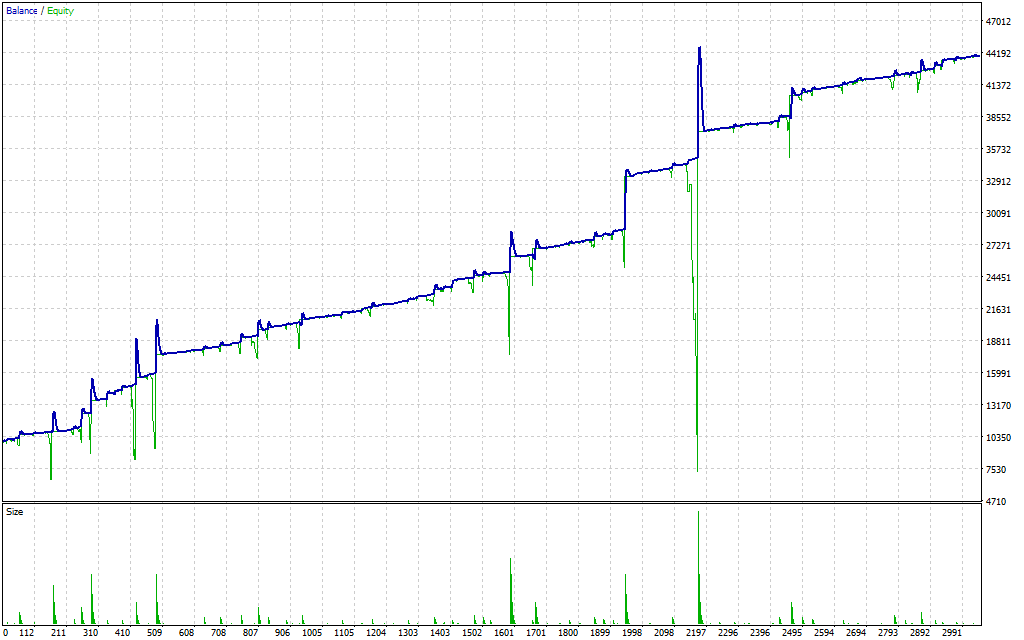1024x640 pixels.
Task: Click the 509 trade marker on the x-axis
Action: tap(155, 633)
